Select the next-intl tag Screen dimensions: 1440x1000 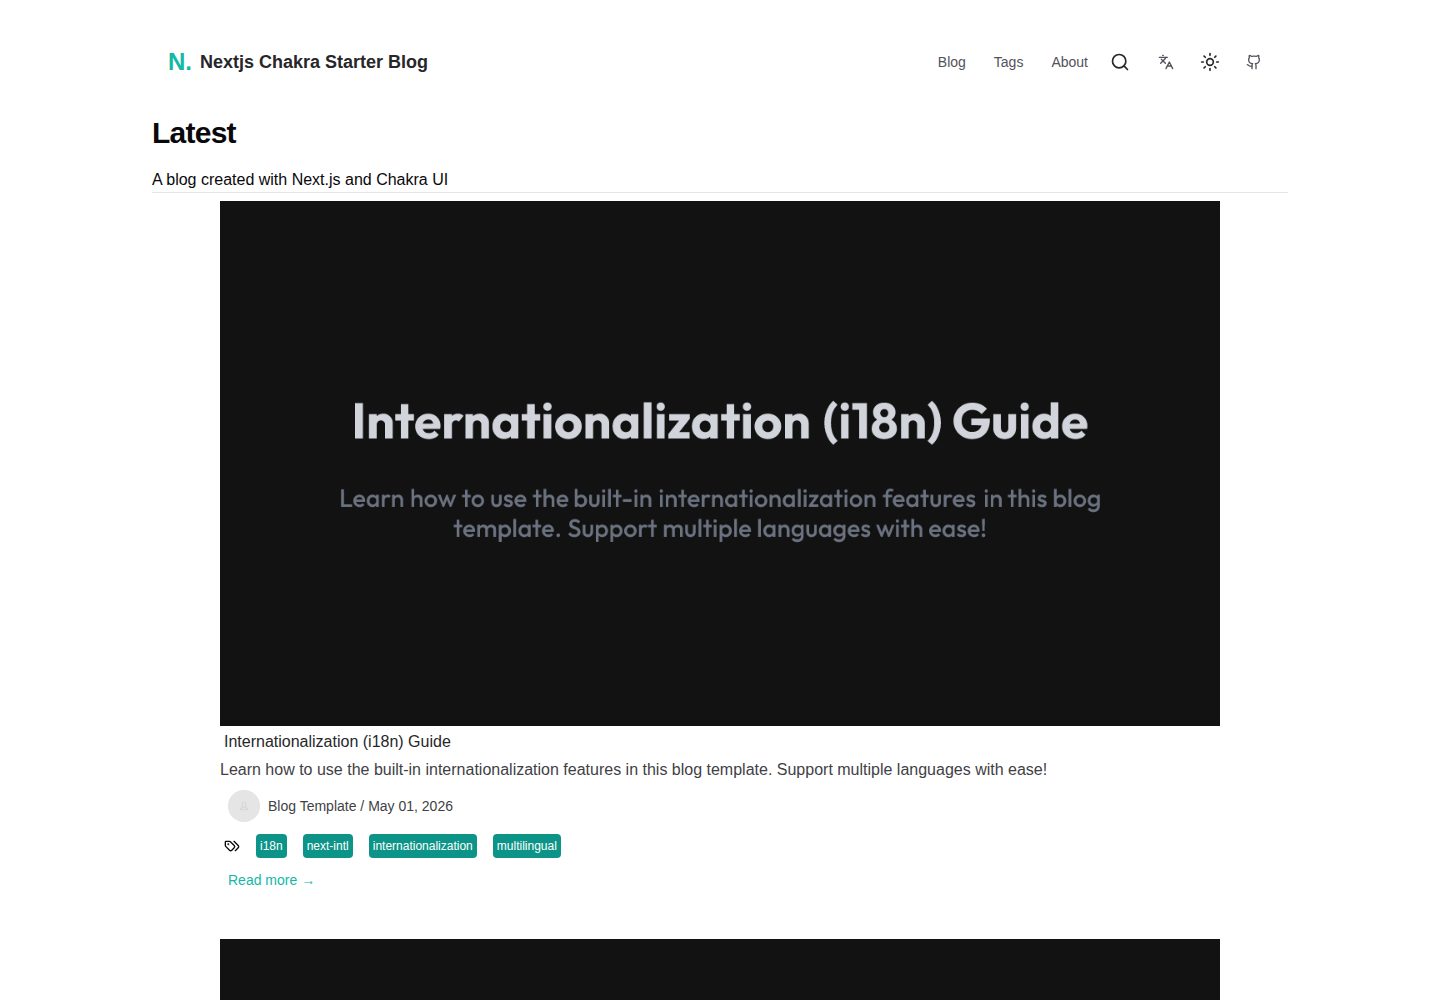click(x=328, y=846)
